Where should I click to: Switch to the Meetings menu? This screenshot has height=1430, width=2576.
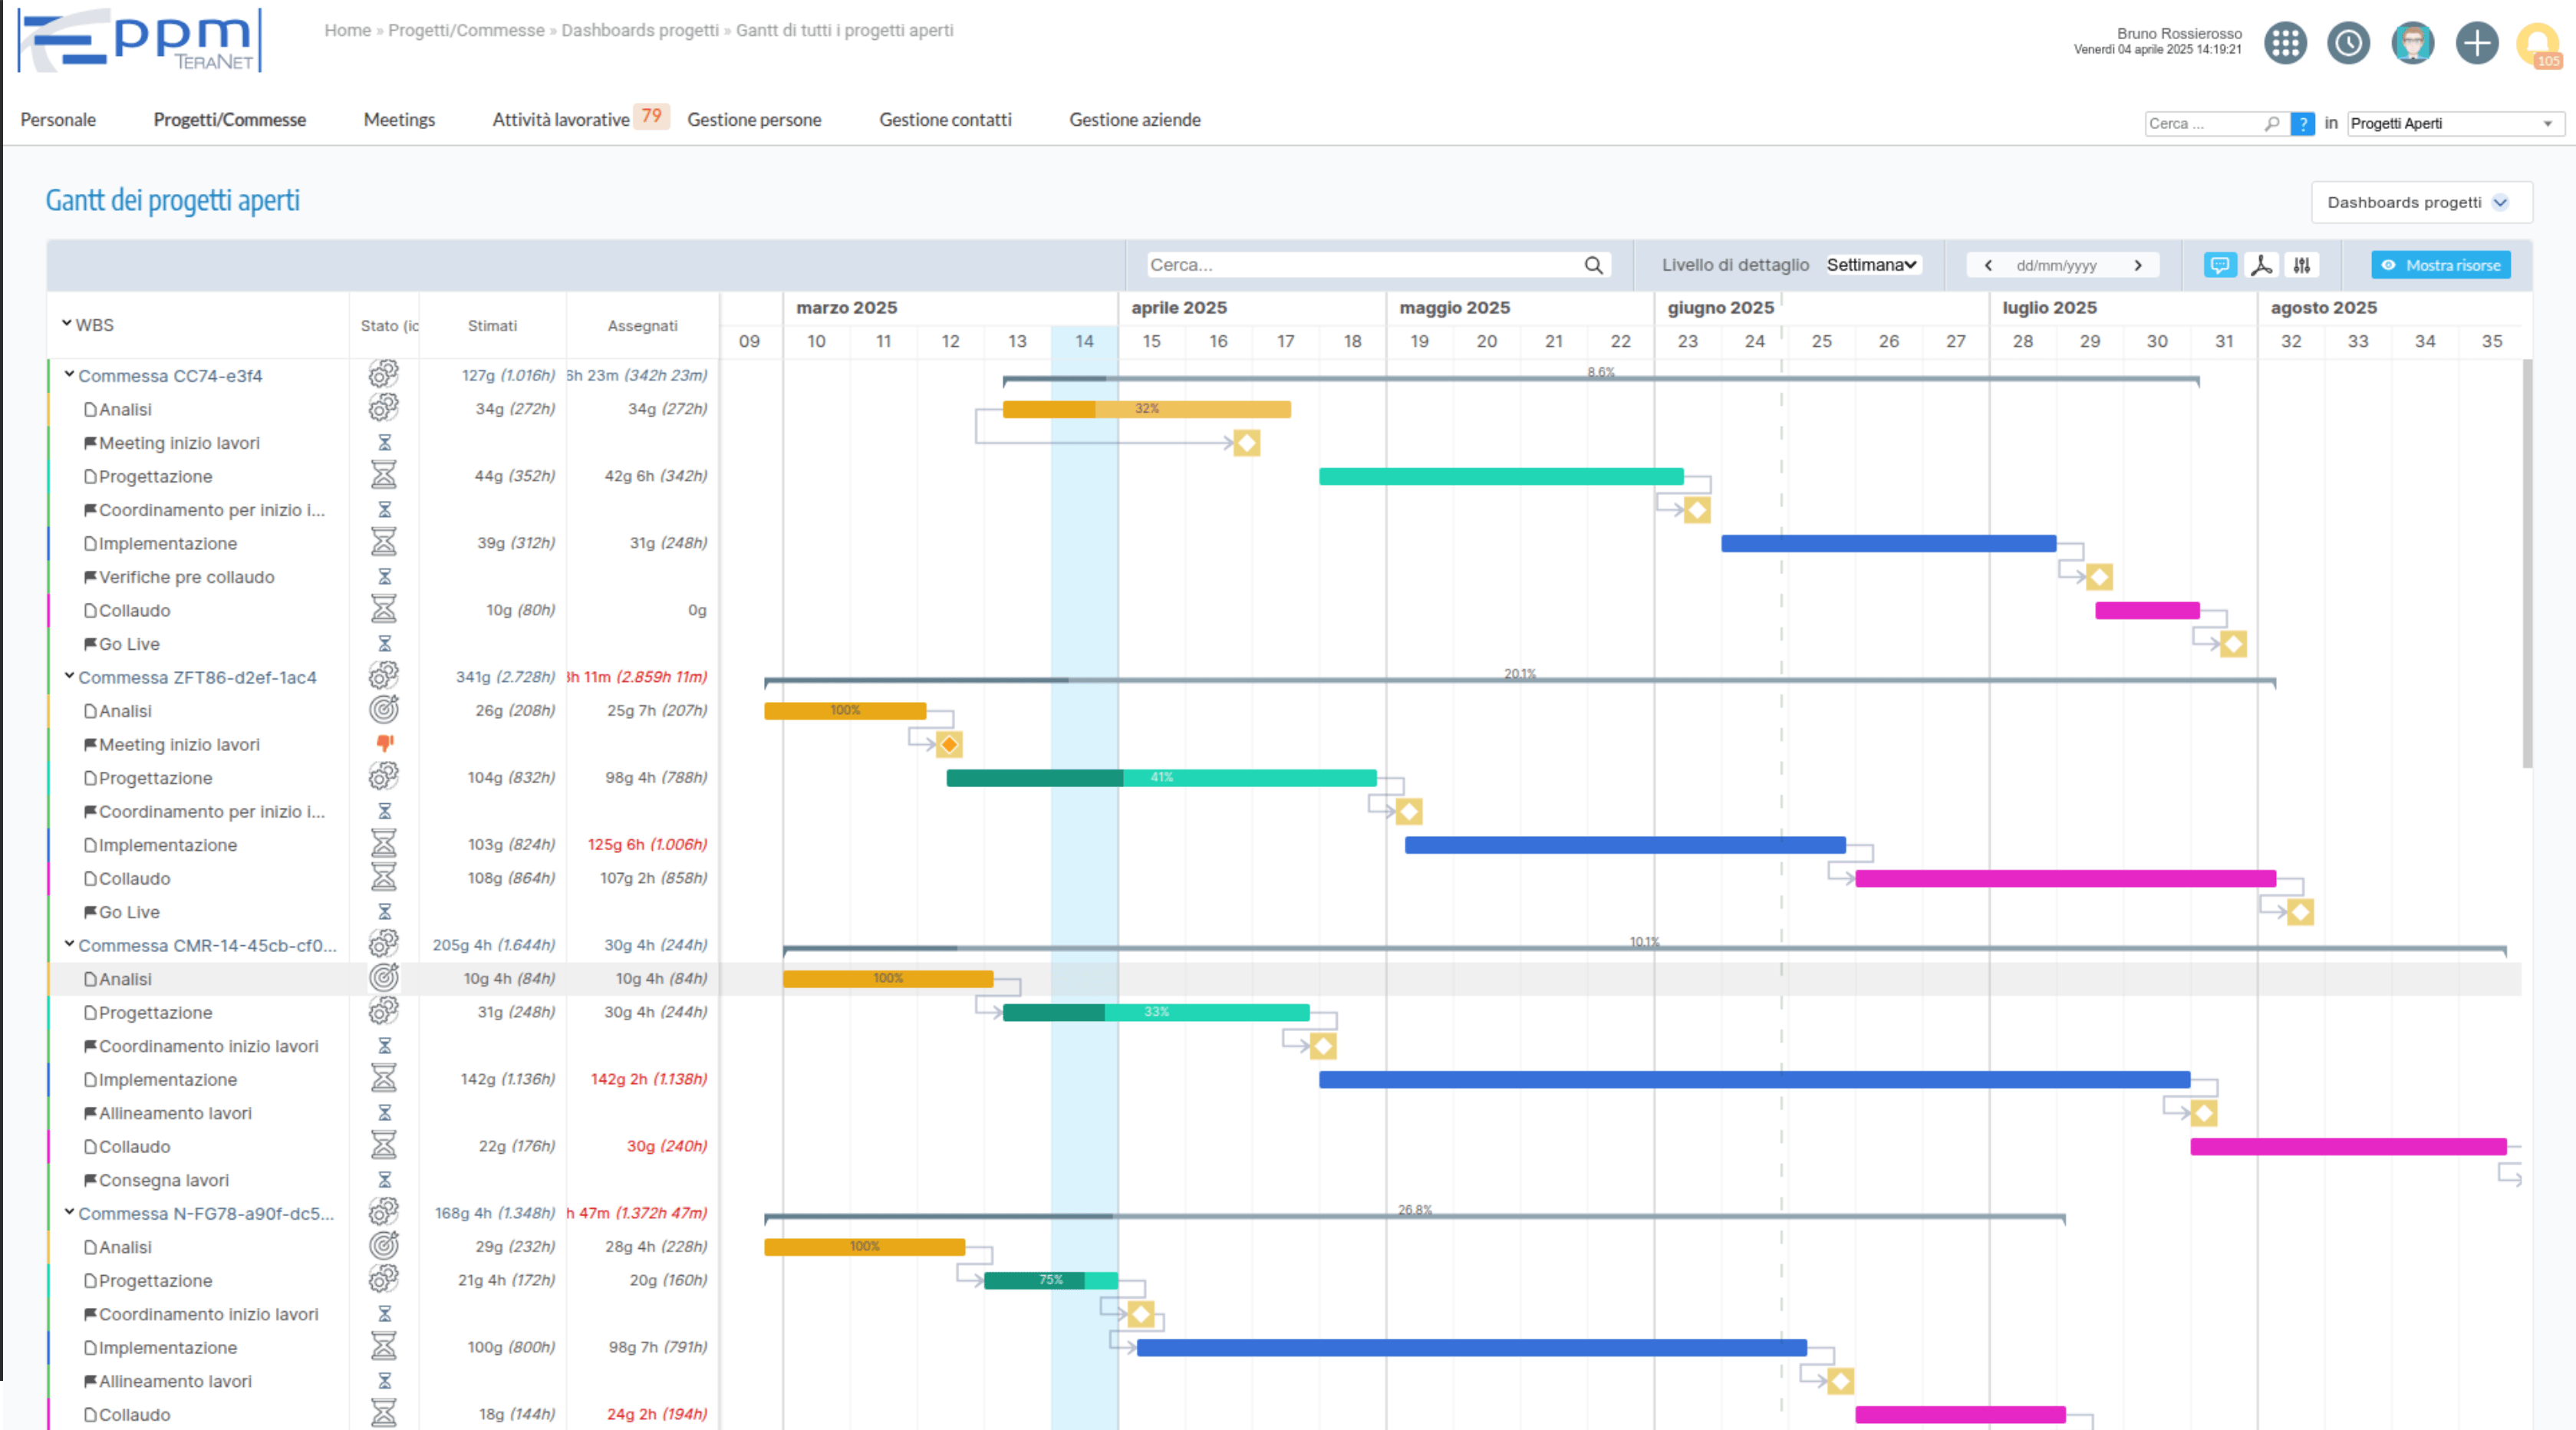[398, 119]
